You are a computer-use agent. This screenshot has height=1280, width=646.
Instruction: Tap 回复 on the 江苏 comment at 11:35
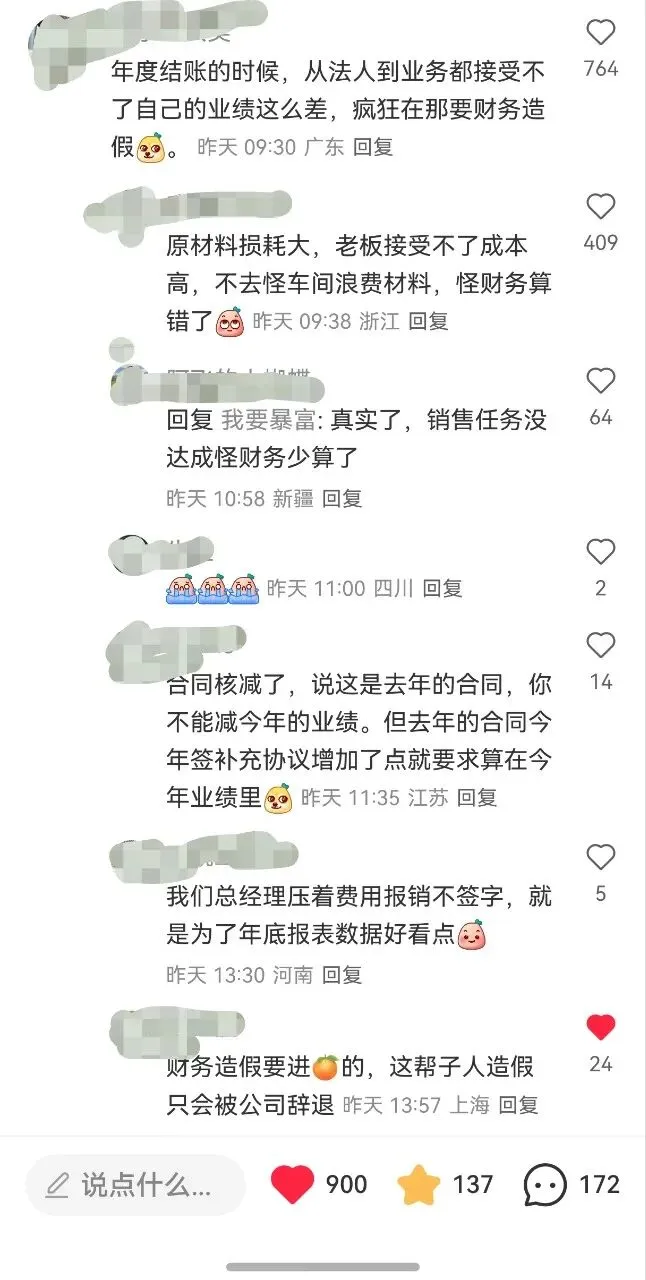[x=477, y=797]
